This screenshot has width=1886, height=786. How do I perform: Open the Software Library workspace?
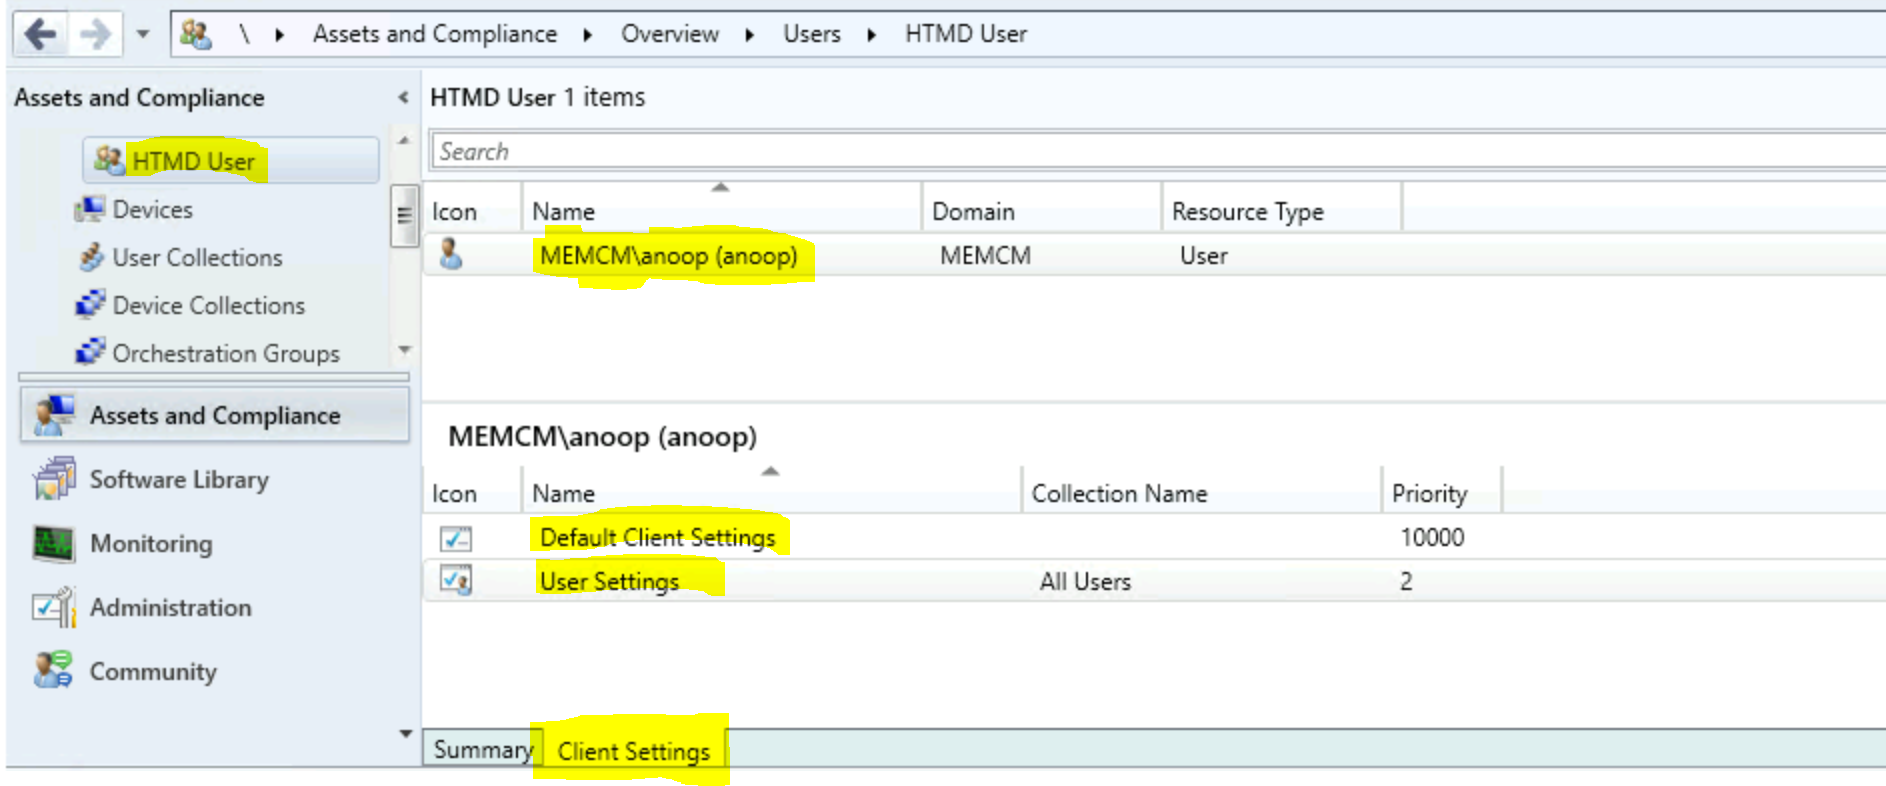click(179, 480)
